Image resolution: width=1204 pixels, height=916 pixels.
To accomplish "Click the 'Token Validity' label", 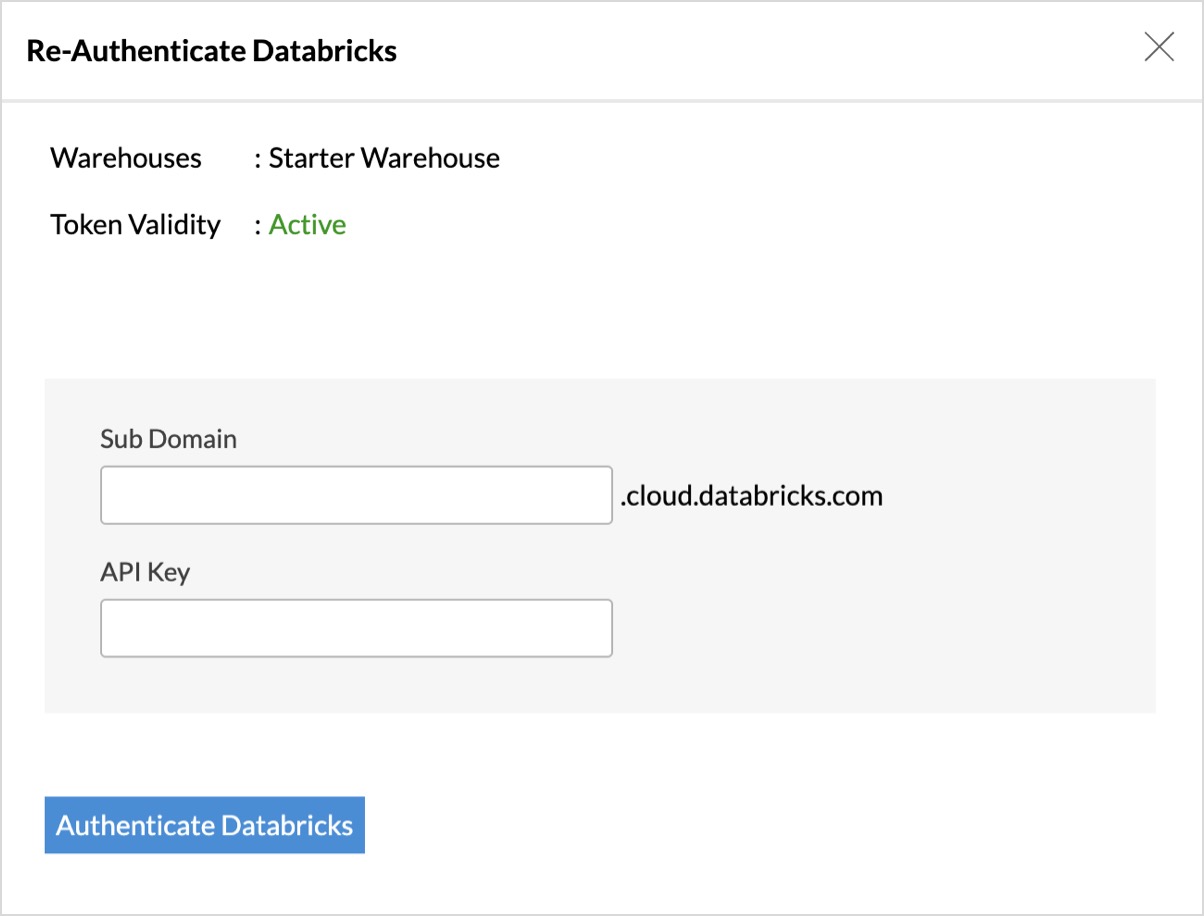I will pos(135,224).
